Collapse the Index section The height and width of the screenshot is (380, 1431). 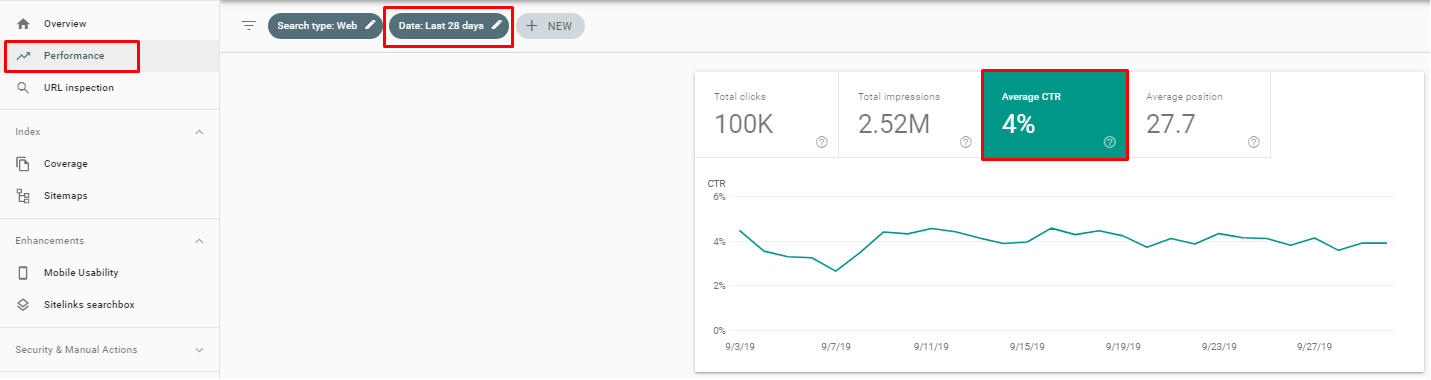tap(199, 132)
